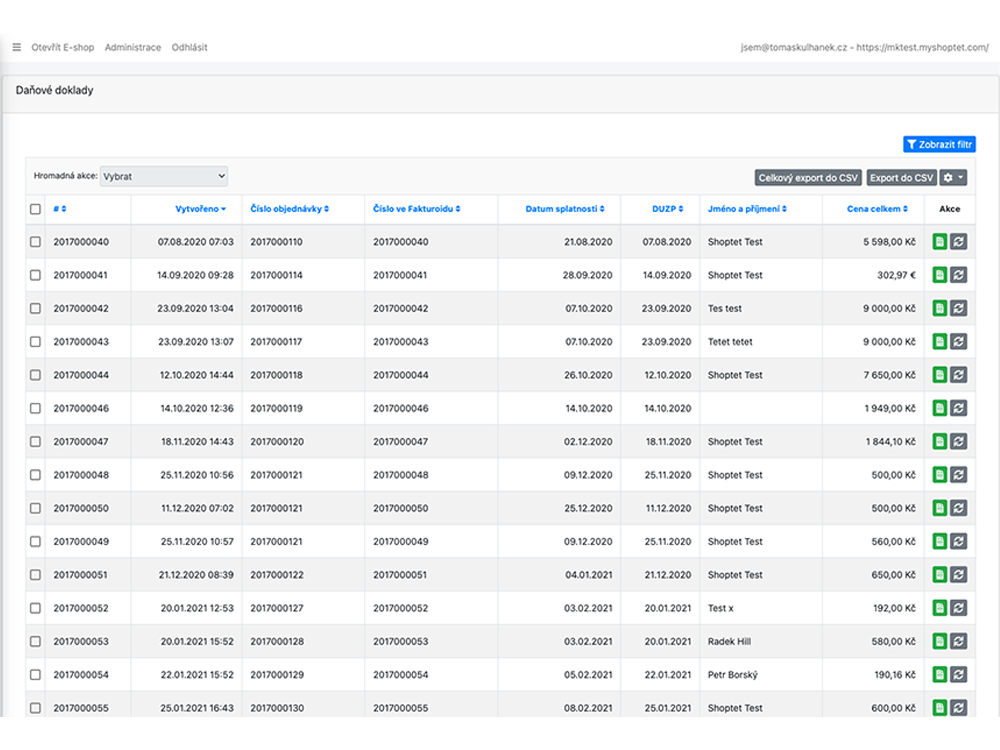Viewport: 1000px width, 750px height.
Task: Click the Daňové doklady heading
Action: tap(54, 91)
